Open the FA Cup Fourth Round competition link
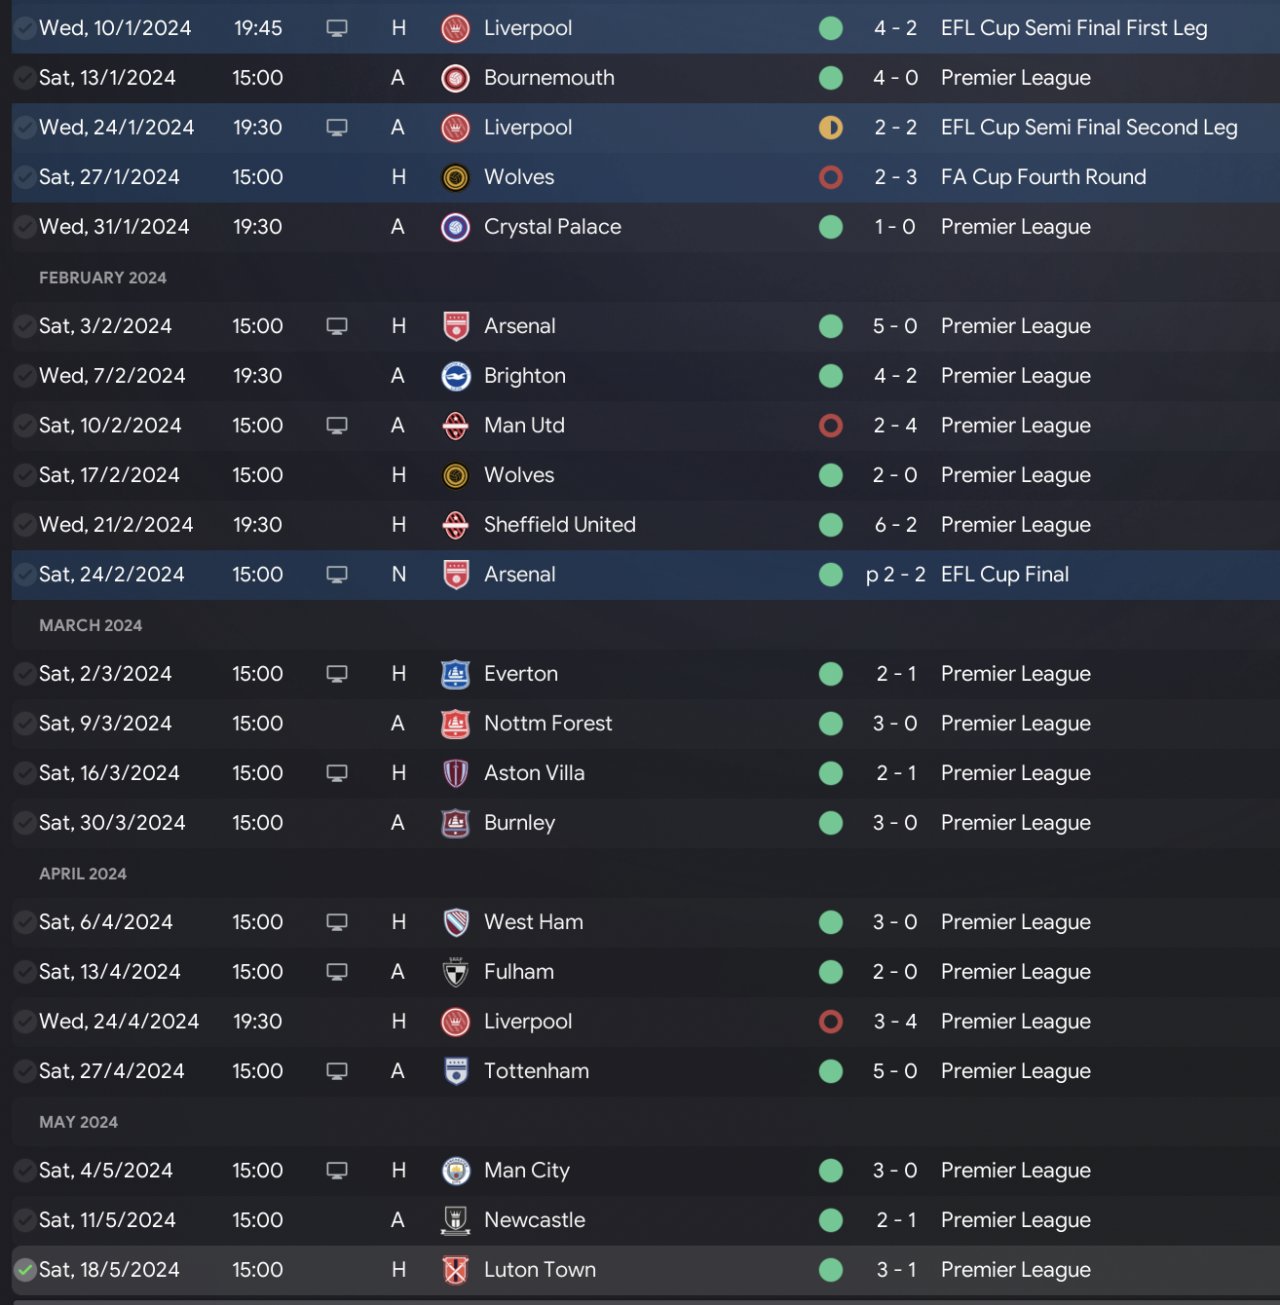This screenshot has height=1305, width=1280. 1043,177
